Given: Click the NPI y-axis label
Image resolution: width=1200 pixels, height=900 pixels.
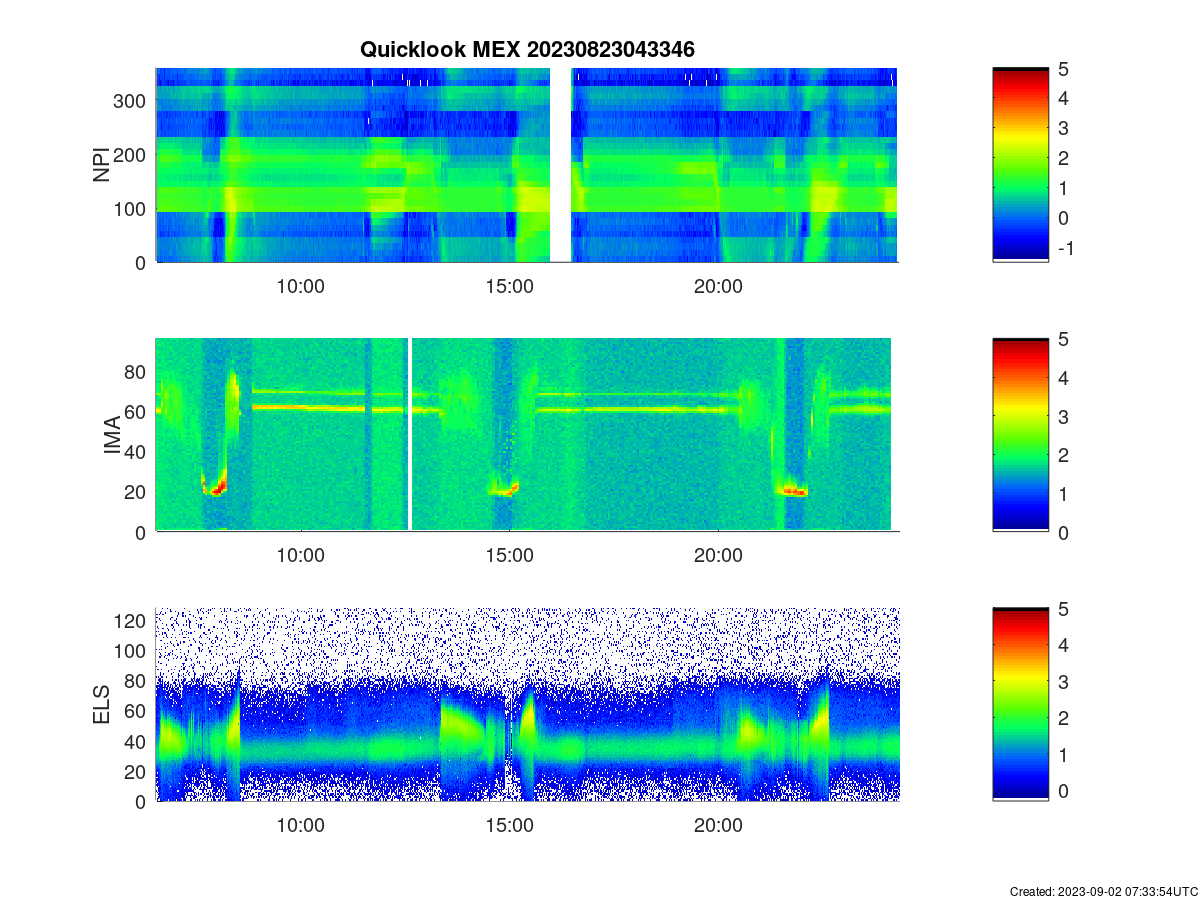Looking at the screenshot, I should point(101,165).
